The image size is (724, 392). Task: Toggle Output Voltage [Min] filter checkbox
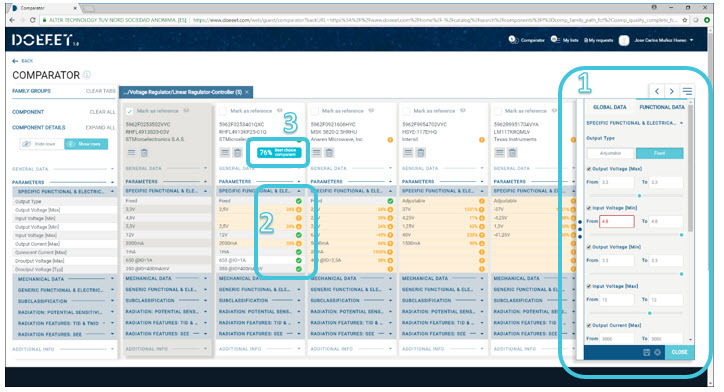[x=589, y=247]
